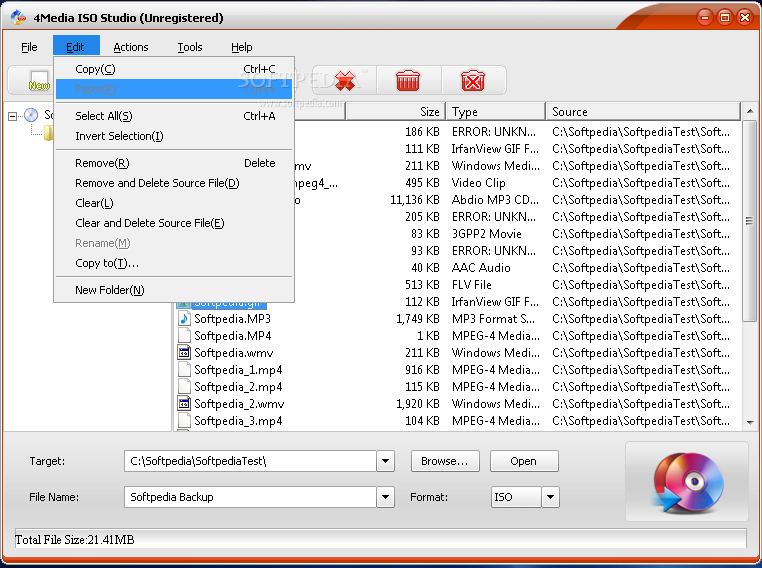This screenshot has width=762, height=568.
Task: Click the 4Media app icon in title bar
Action: [18, 17]
